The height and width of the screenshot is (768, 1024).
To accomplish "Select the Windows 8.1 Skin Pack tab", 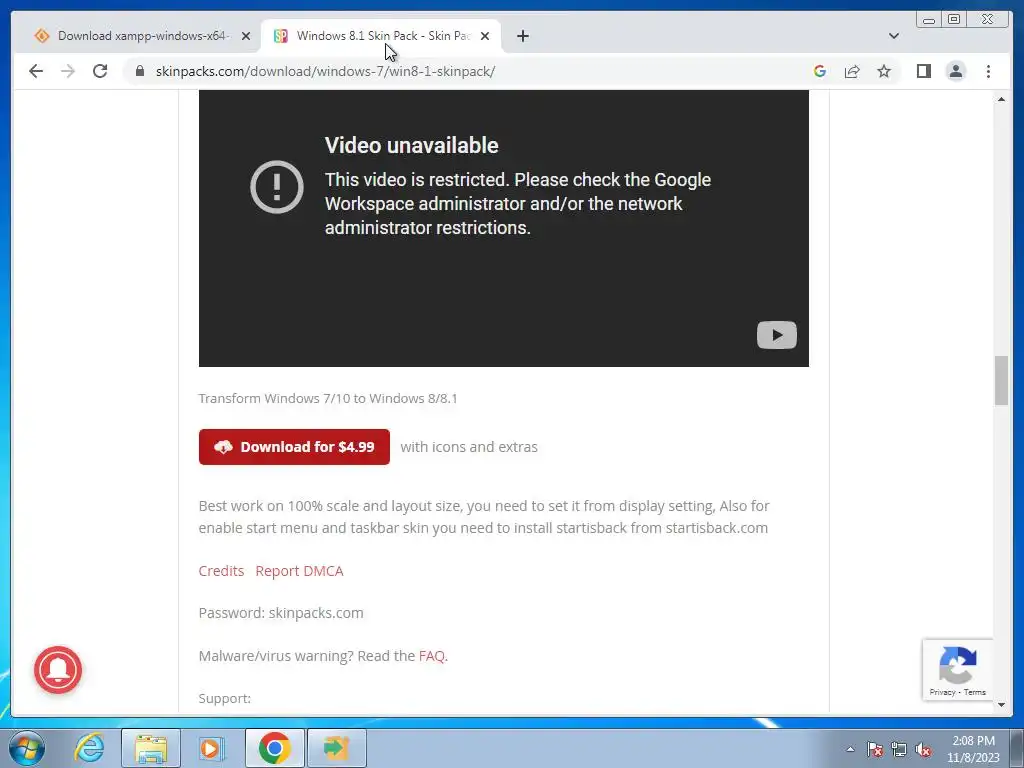I will pyautogui.click(x=381, y=36).
